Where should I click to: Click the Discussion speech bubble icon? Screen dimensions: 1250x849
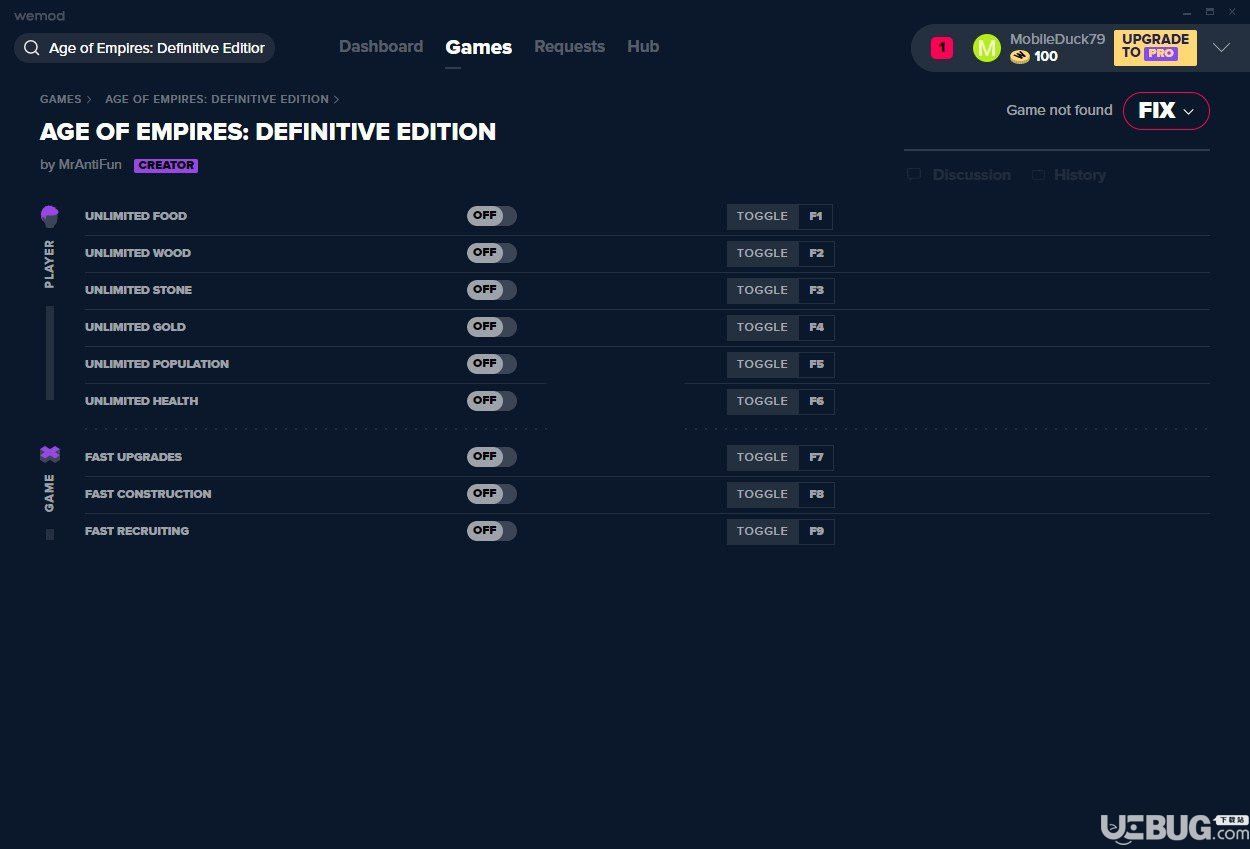[x=914, y=175]
